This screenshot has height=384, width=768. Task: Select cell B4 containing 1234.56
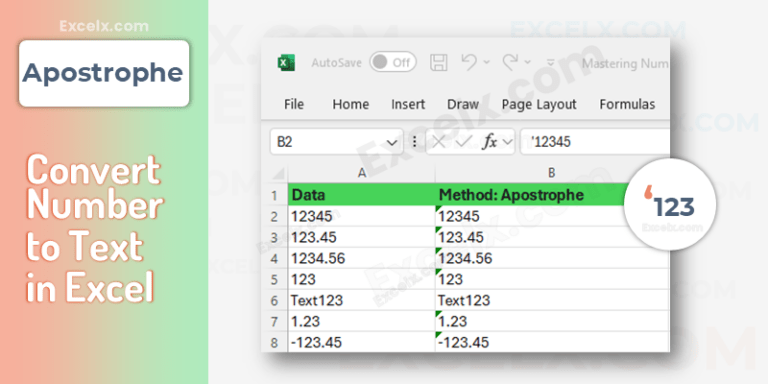(x=552, y=258)
